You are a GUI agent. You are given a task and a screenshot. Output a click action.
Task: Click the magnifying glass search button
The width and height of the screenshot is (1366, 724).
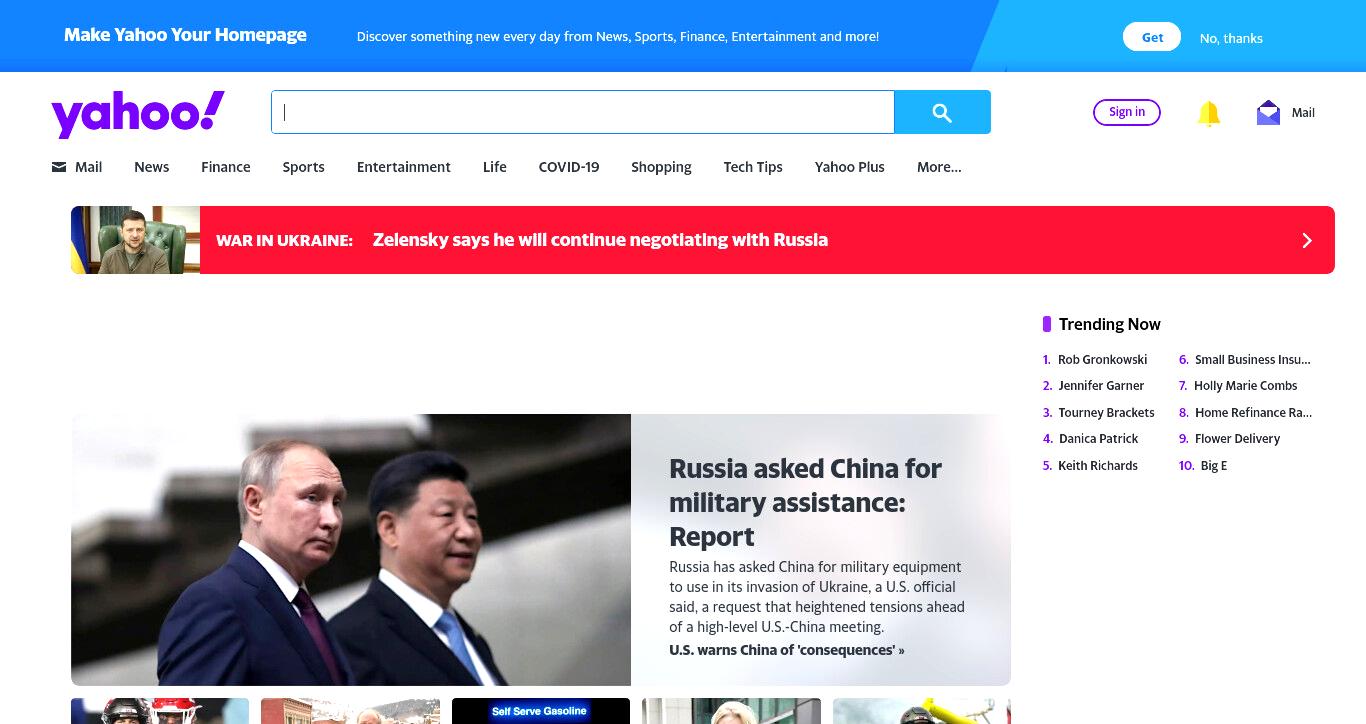pyautogui.click(x=942, y=112)
